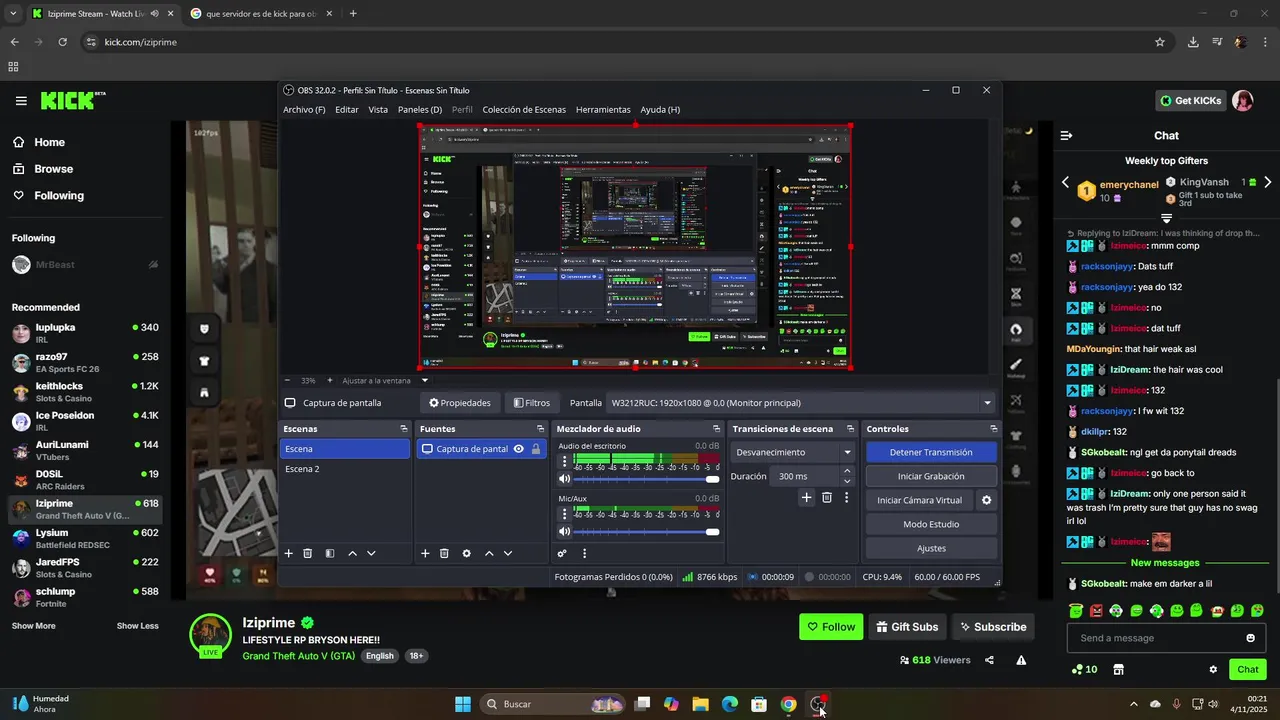1280x720 pixels.
Task: Open Colección de Escenas menu
Action: [524, 110]
